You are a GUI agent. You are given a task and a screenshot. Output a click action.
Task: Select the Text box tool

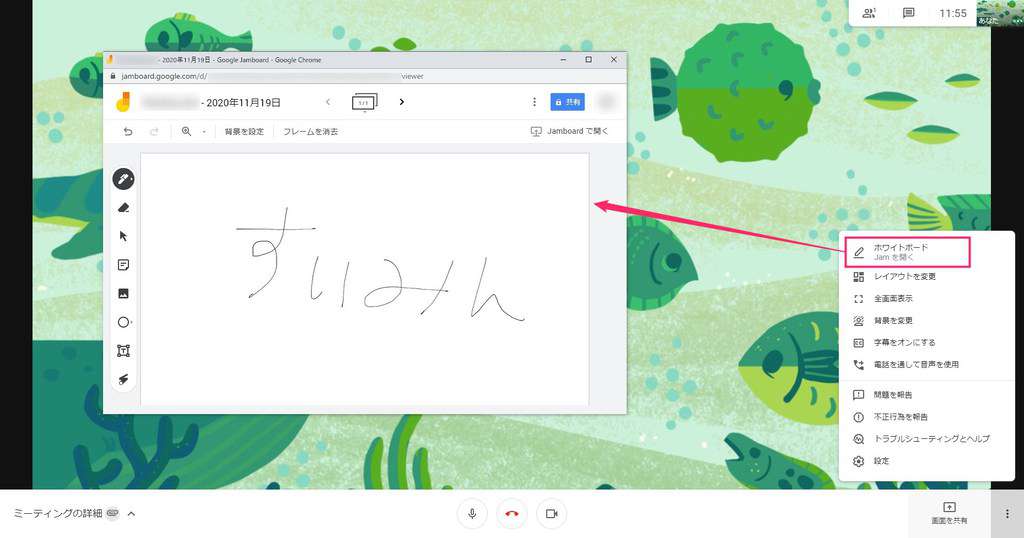pos(123,351)
